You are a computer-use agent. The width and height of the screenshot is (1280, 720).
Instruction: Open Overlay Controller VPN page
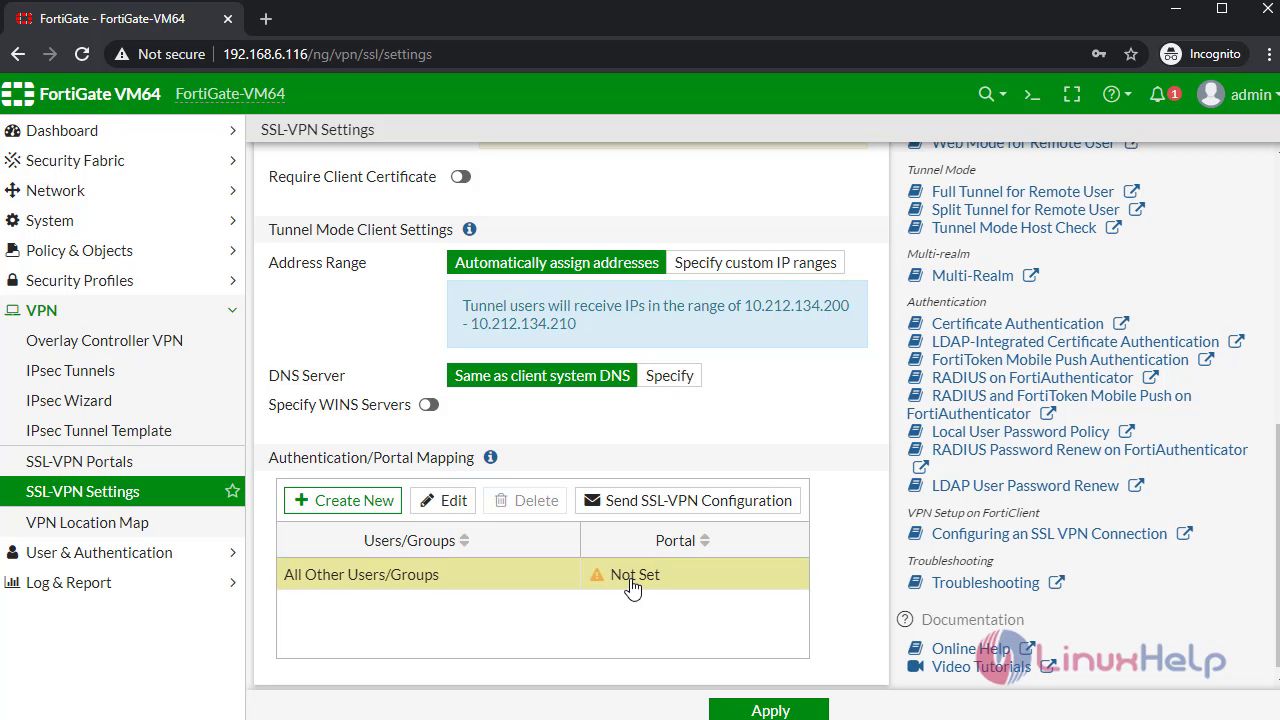[x=104, y=340]
